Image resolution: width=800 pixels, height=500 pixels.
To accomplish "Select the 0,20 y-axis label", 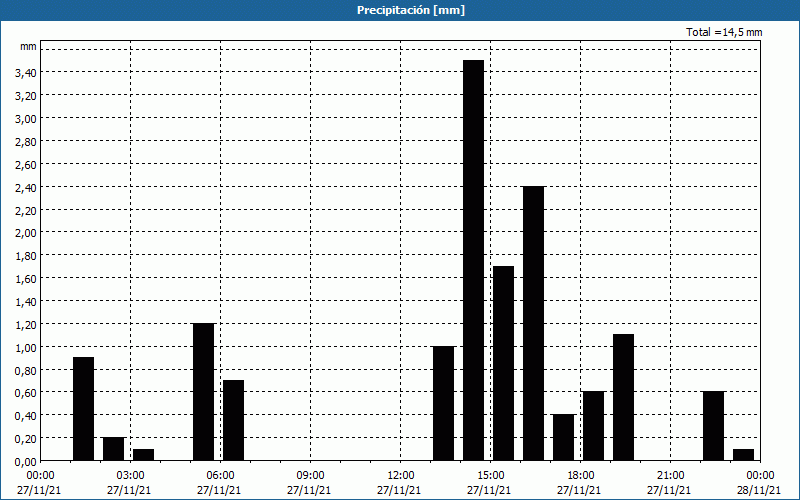I will [26, 439].
